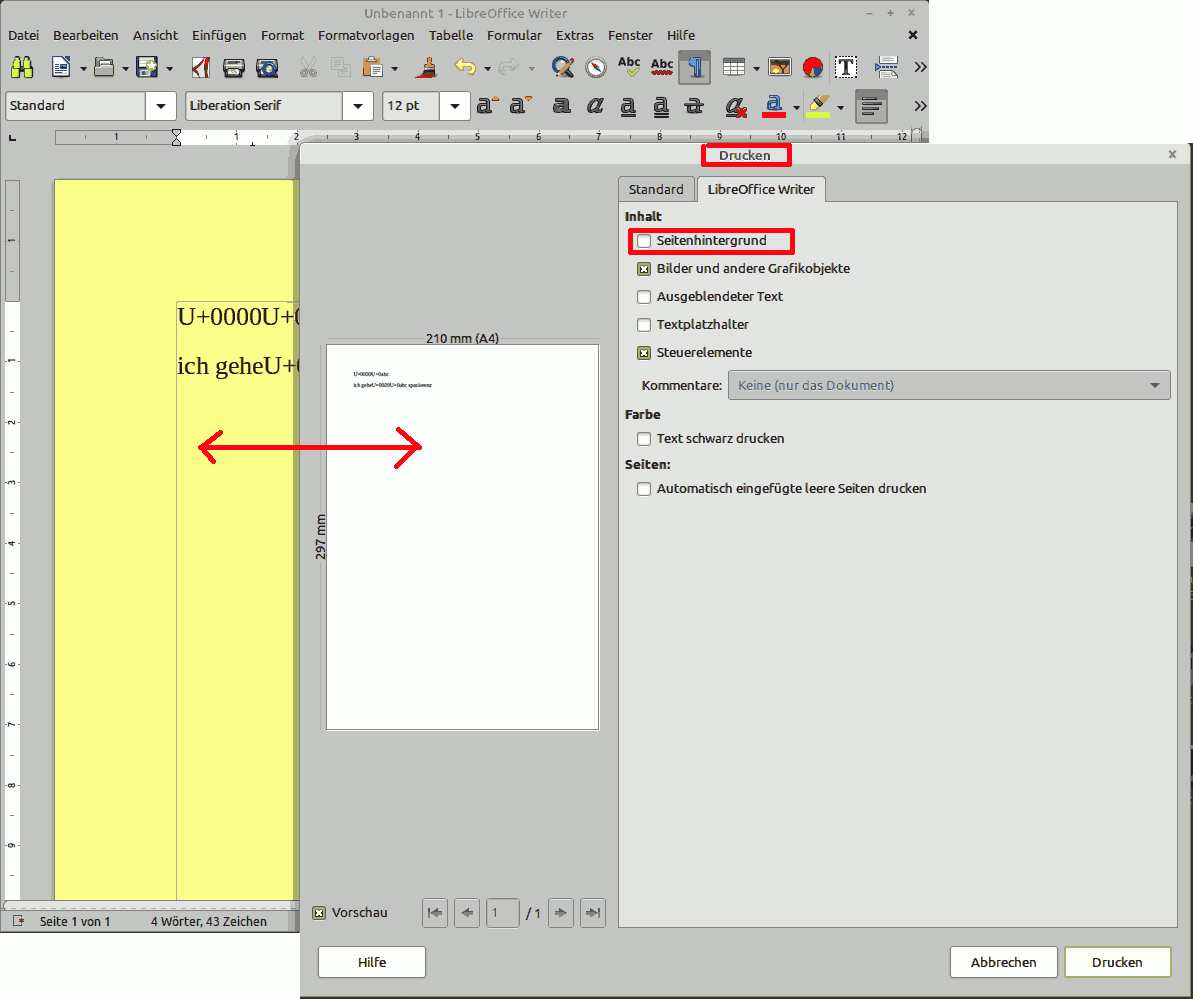Open the font size dropdown arrow
Image resolution: width=1193 pixels, height=999 pixels.
454,106
